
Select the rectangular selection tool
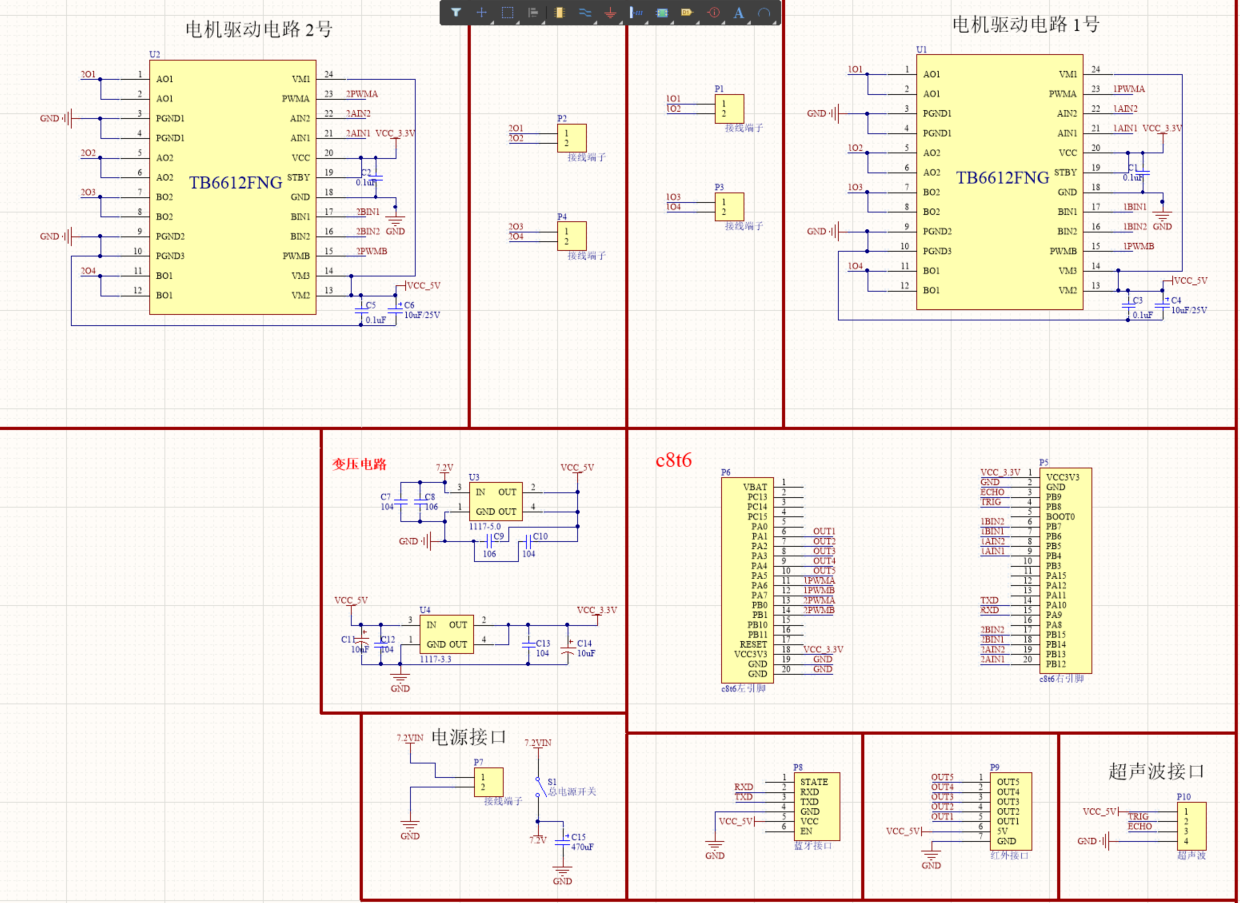tap(509, 12)
